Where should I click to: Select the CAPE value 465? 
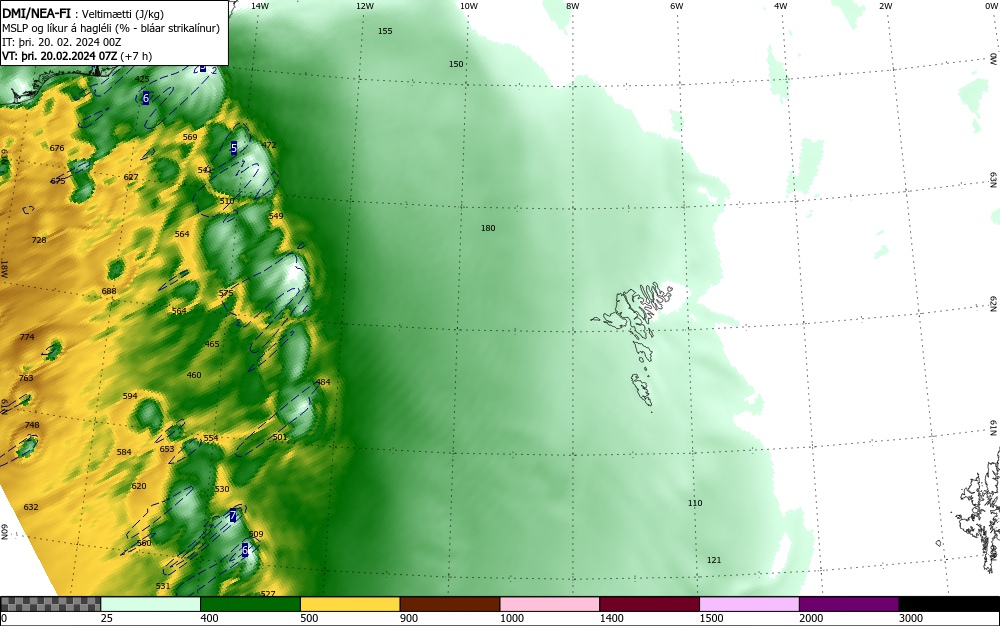click(212, 344)
